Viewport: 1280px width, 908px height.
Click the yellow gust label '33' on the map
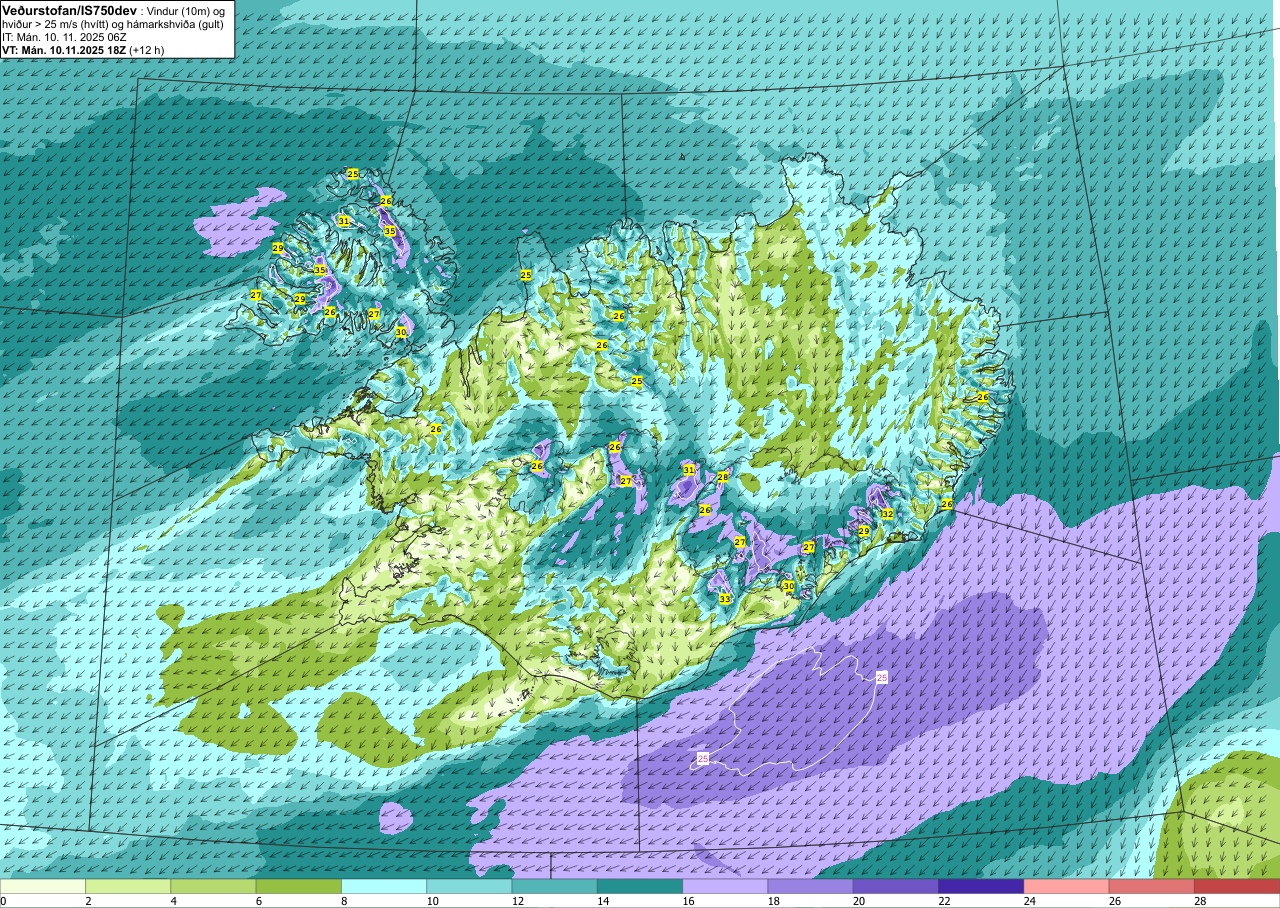coord(724,598)
